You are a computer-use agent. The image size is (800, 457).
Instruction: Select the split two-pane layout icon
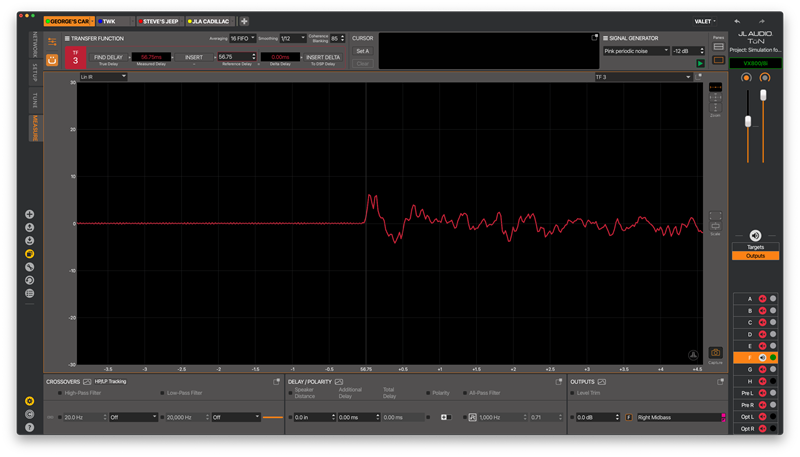click(718, 47)
